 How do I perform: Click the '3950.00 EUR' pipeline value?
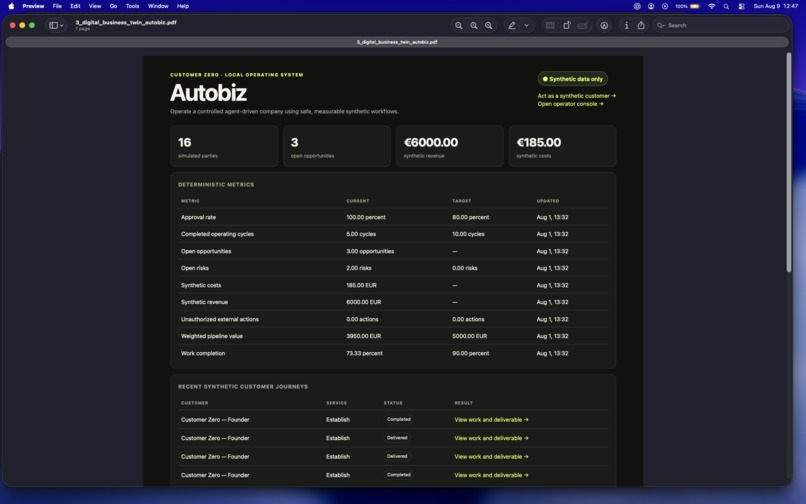pos(363,336)
